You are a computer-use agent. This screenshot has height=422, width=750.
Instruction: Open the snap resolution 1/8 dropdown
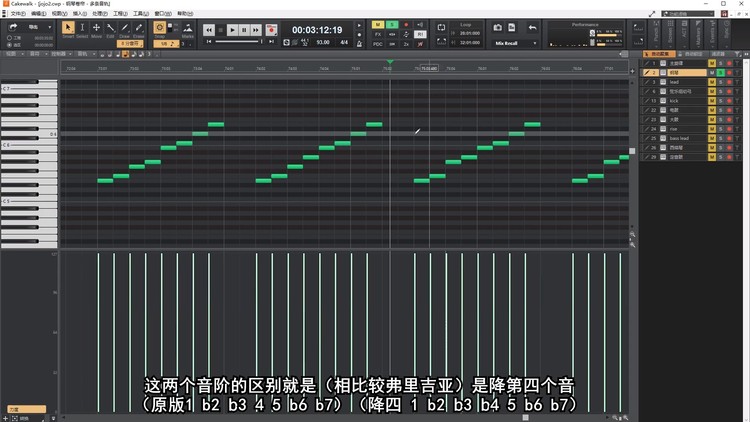tap(166, 44)
